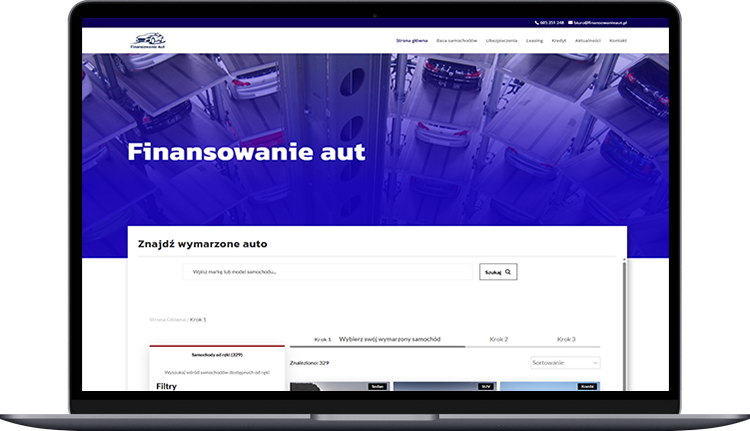Switch to the Krok 3 step
Screen dimensions: 750x431
[566, 339]
